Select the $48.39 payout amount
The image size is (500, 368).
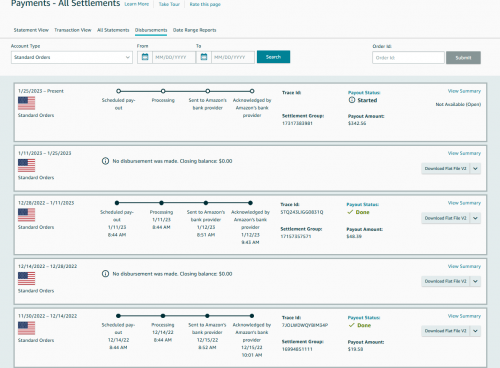coord(354,236)
